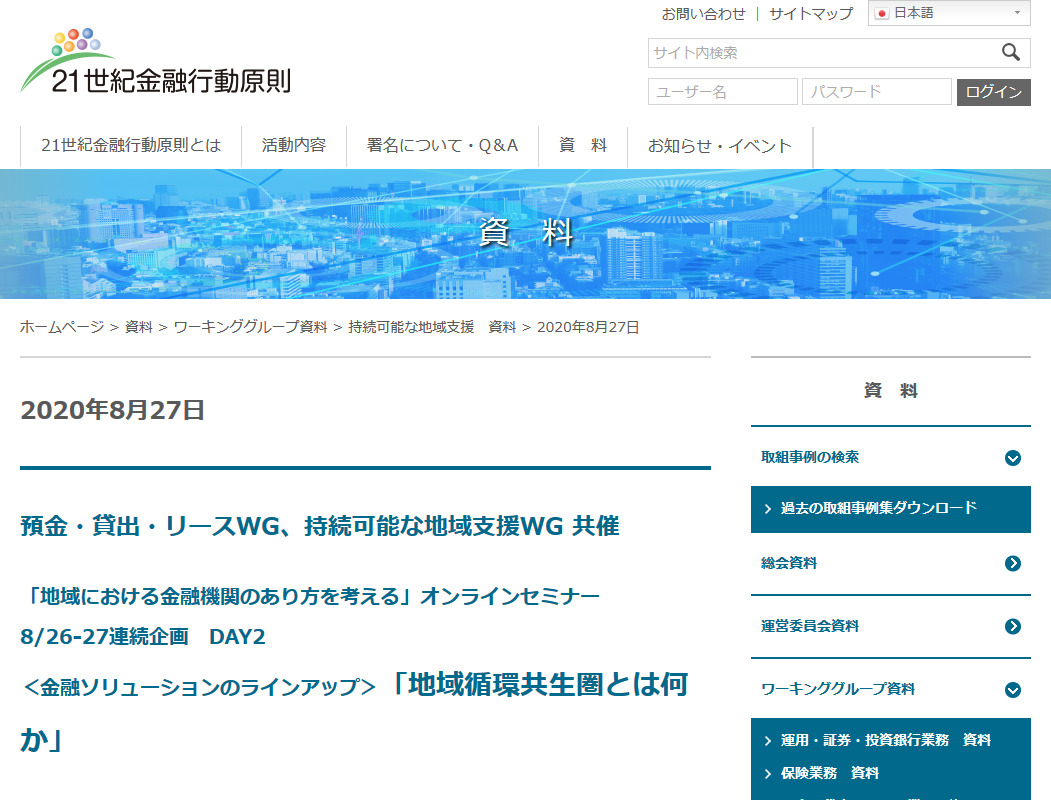Open 過去の取組事例集ダウンロード in the sidebar
The width and height of the screenshot is (1051, 800).
coord(879,509)
